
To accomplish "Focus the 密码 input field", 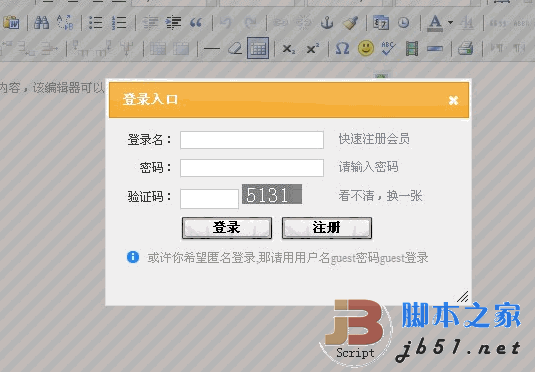I will pos(252,168).
